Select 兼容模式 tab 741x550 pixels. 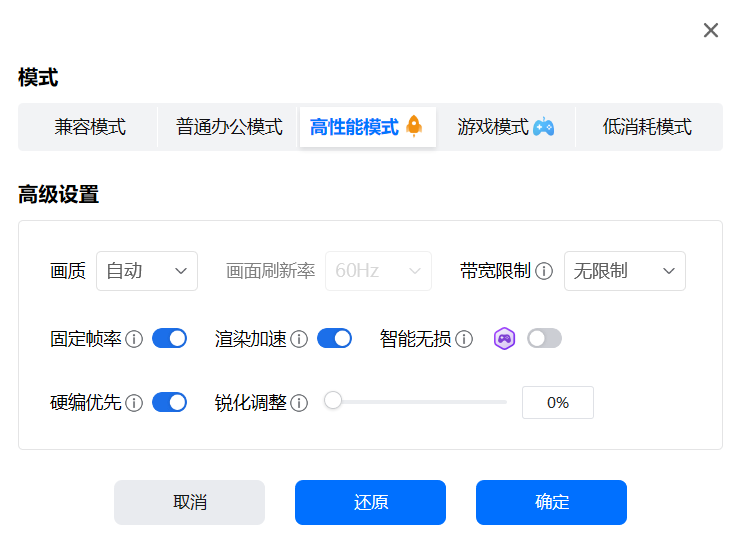click(90, 127)
